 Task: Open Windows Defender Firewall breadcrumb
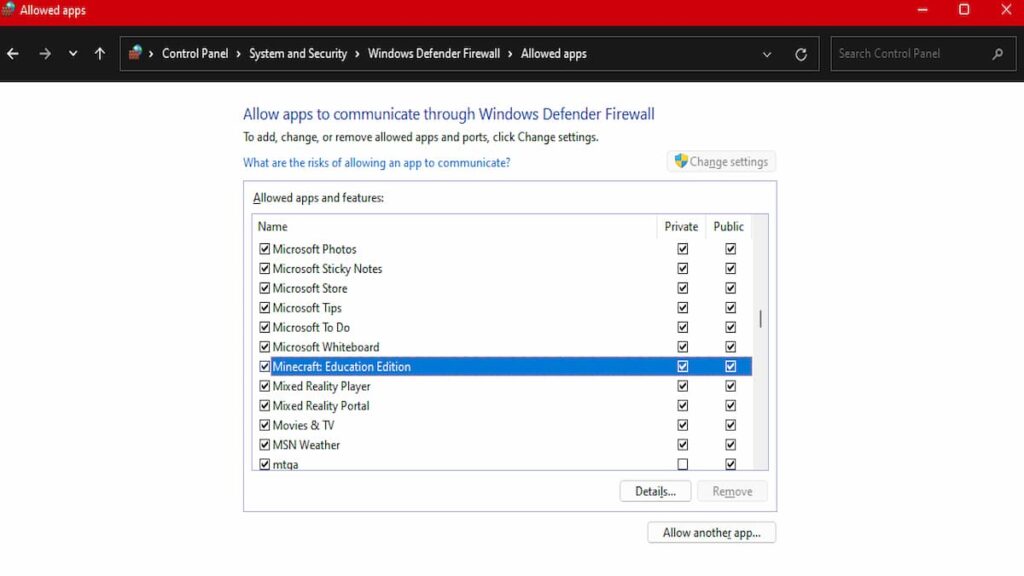coord(434,54)
